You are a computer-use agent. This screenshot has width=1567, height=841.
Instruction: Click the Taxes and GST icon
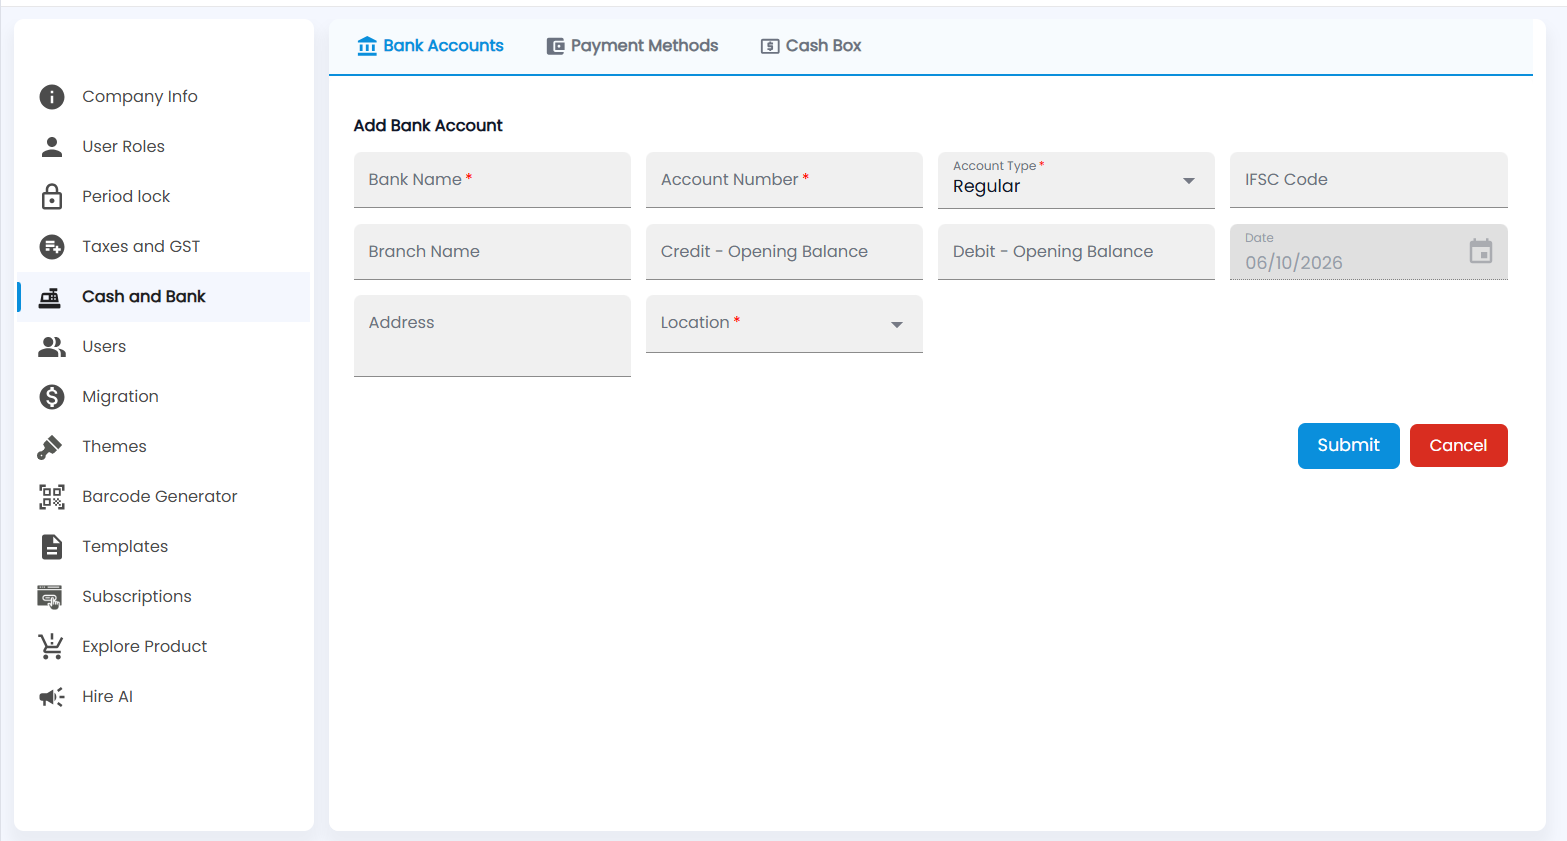(x=52, y=247)
